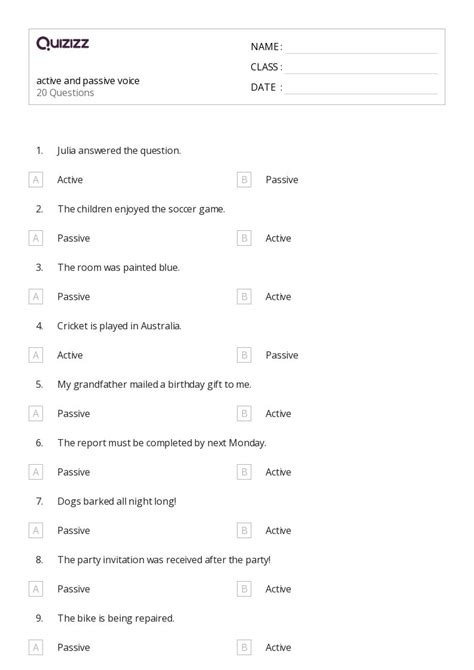
Task: Tick box A Active for Cricket question
Action: click(x=35, y=356)
